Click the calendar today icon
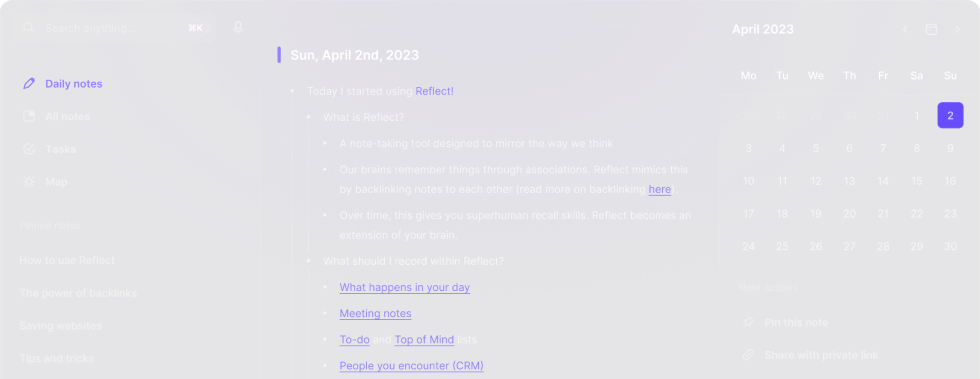980x379 pixels. [931, 29]
